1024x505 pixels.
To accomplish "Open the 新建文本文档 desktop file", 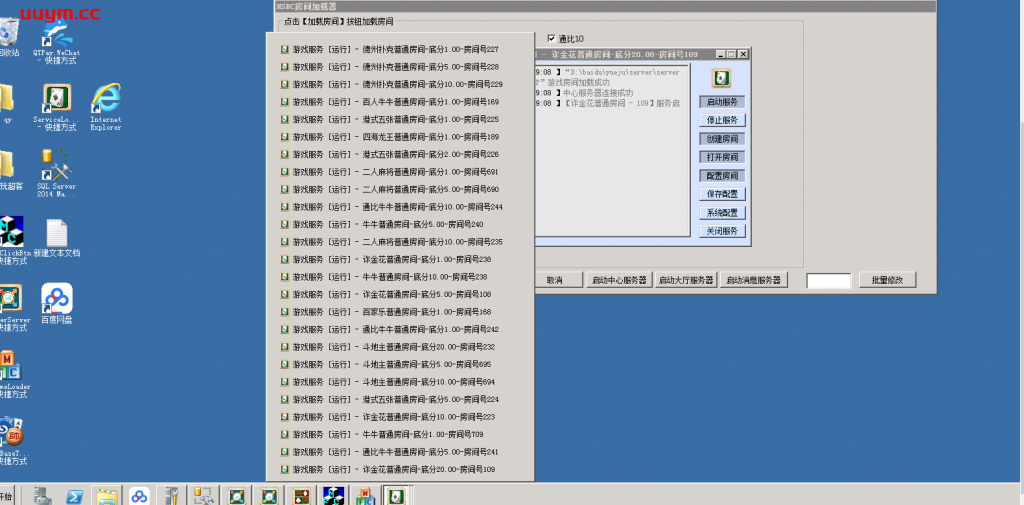I will [x=56, y=234].
